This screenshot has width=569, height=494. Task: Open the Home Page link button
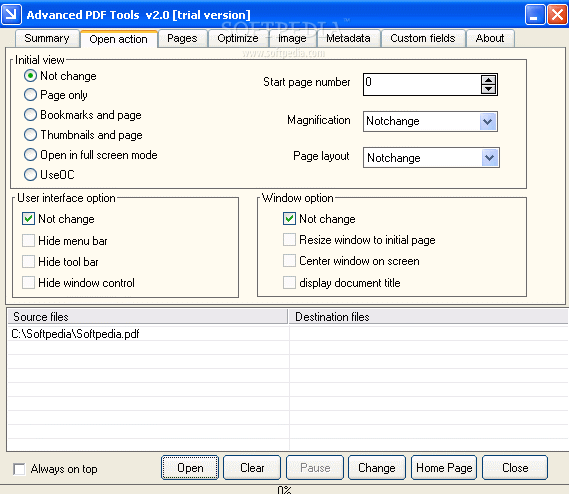(444, 468)
